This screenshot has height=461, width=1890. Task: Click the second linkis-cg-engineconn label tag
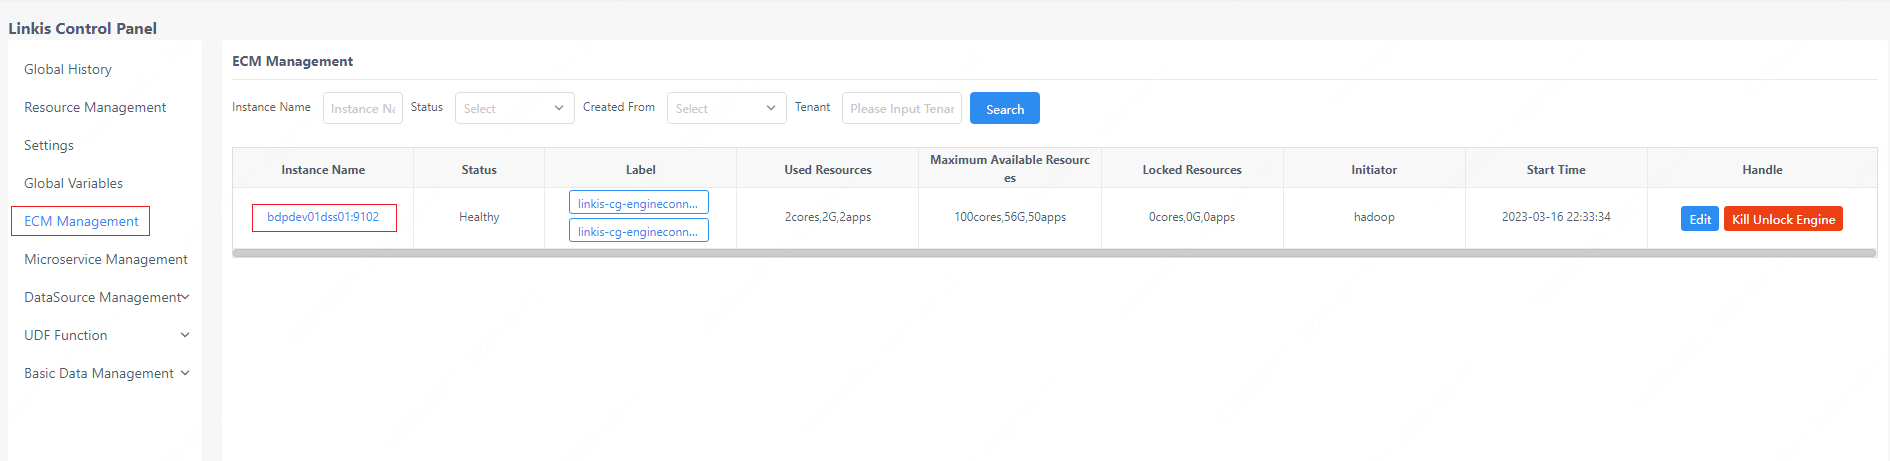point(638,231)
